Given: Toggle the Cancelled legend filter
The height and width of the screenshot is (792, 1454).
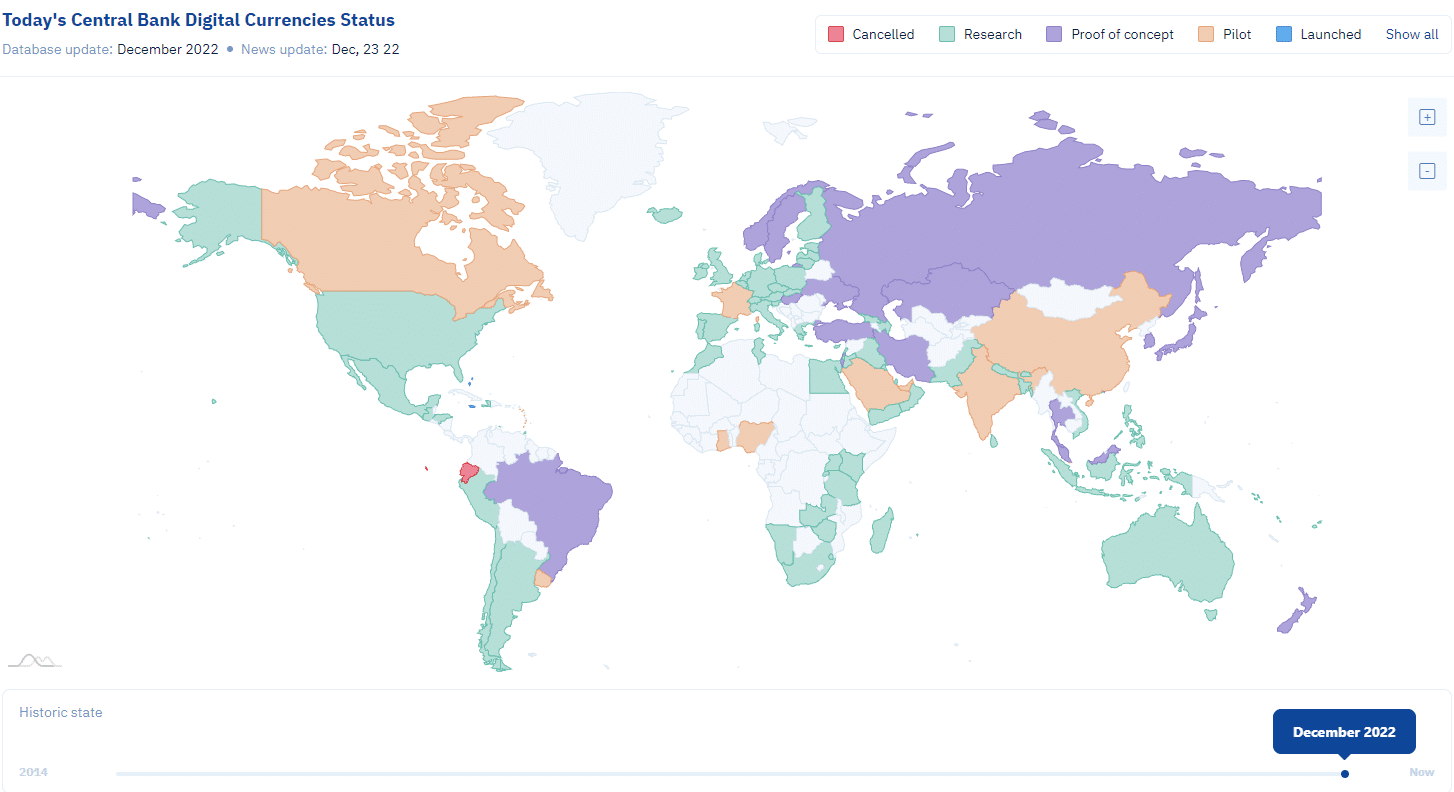Looking at the screenshot, I should pyautogui.click(x=871, y=34).
